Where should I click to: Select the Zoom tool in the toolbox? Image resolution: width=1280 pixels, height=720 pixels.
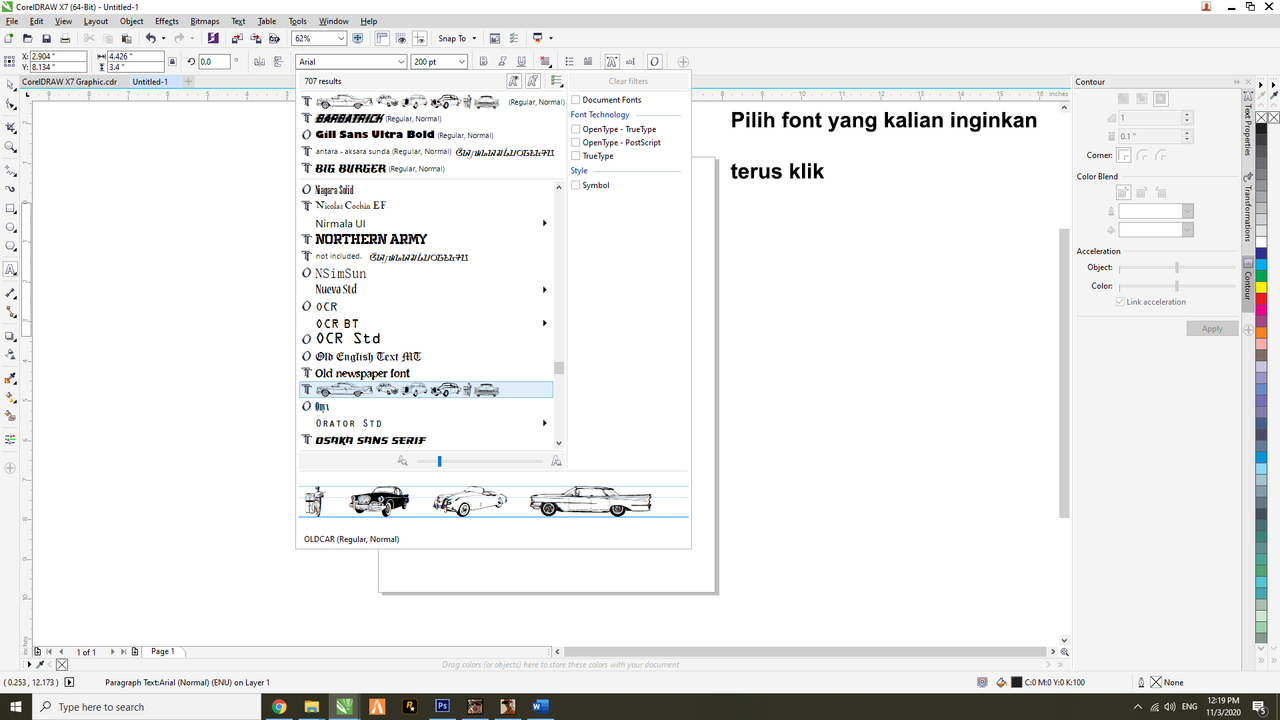pyautogui.click(x=10, y=147)
